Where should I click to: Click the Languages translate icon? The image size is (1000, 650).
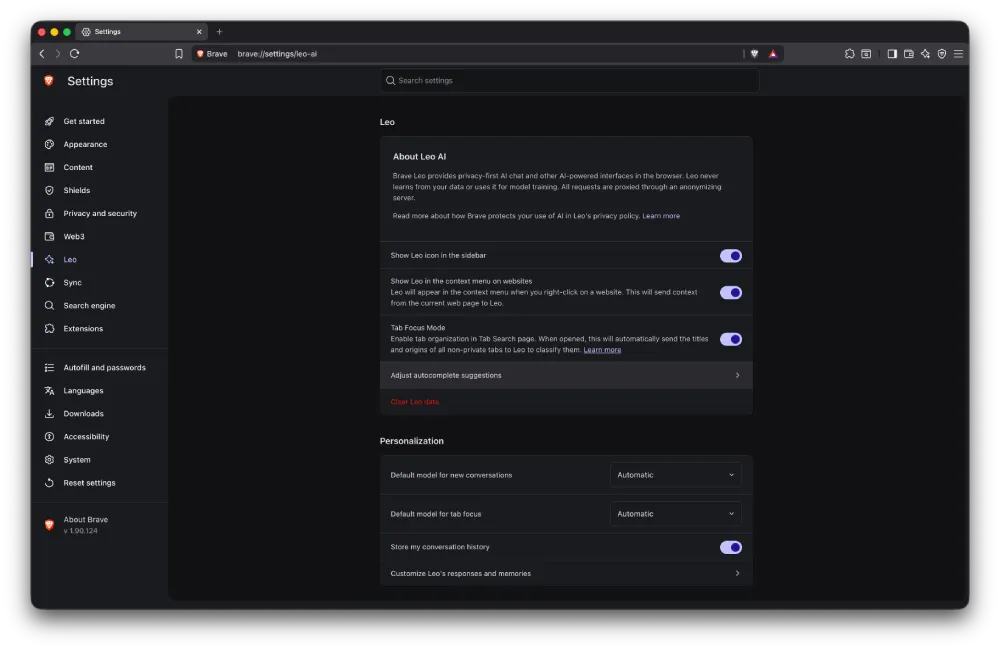tap(49, 390)
